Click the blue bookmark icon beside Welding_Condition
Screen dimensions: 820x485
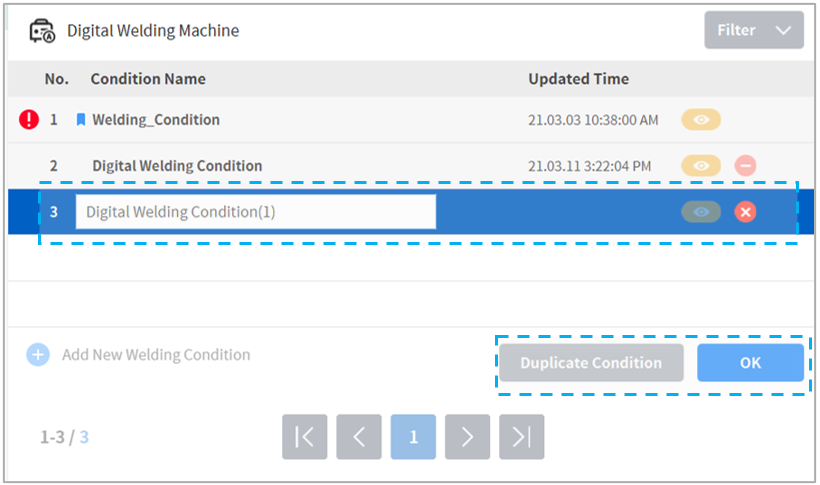tap(81, 120)
